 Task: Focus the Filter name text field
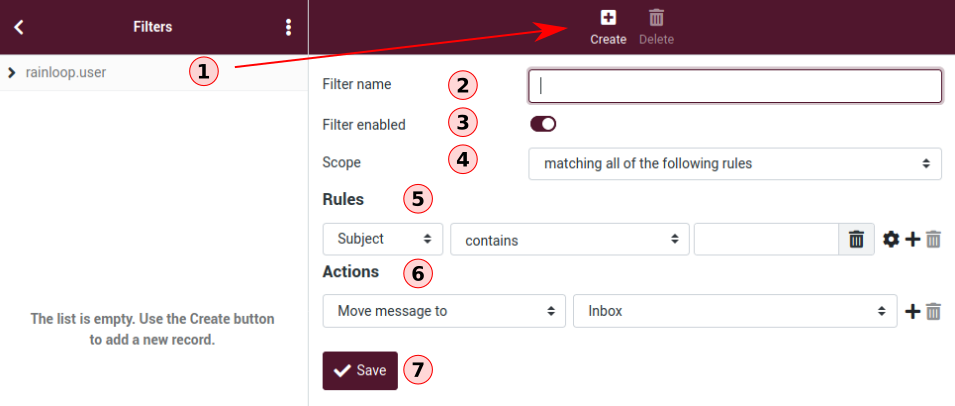pyautogui.click(x=735, y=86)
